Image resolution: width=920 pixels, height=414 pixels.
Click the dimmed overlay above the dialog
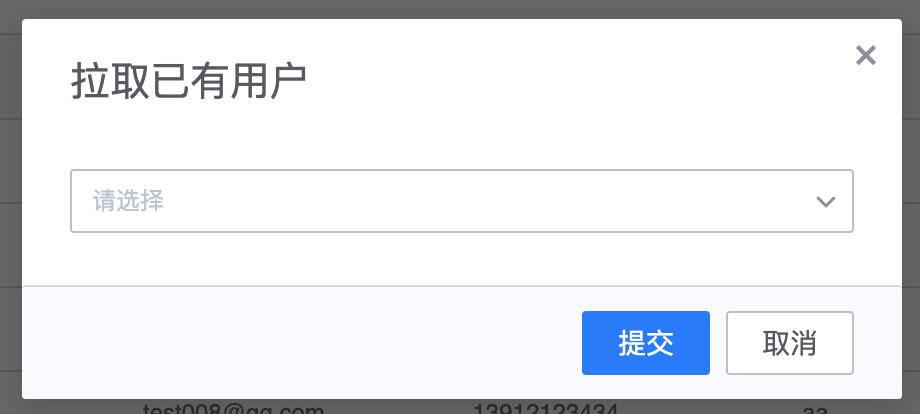click(460, 9)
